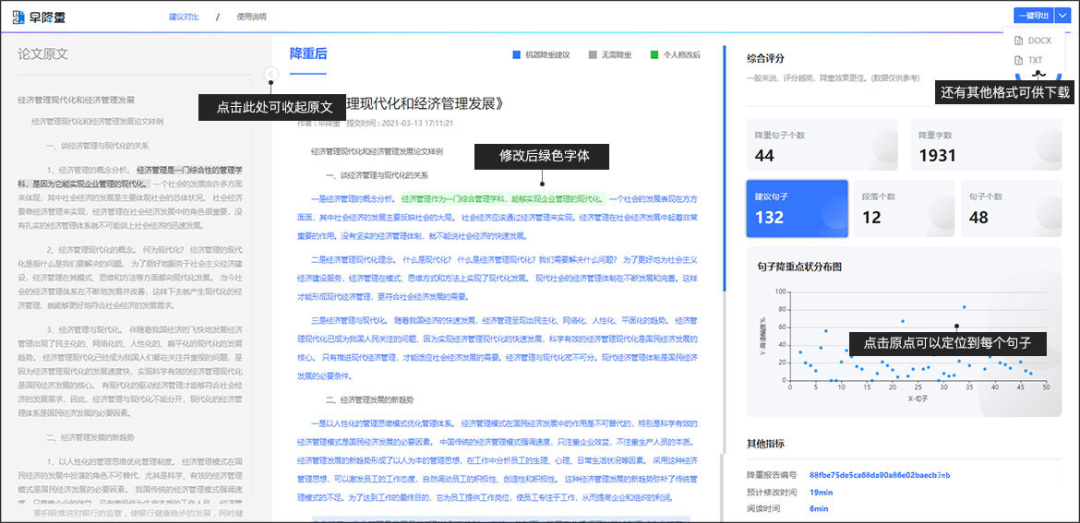The width and height of the screenshot is (1080, 523).
Task: Click the gray 无需降重 legend swatch
Action: [x=593, y=55]
